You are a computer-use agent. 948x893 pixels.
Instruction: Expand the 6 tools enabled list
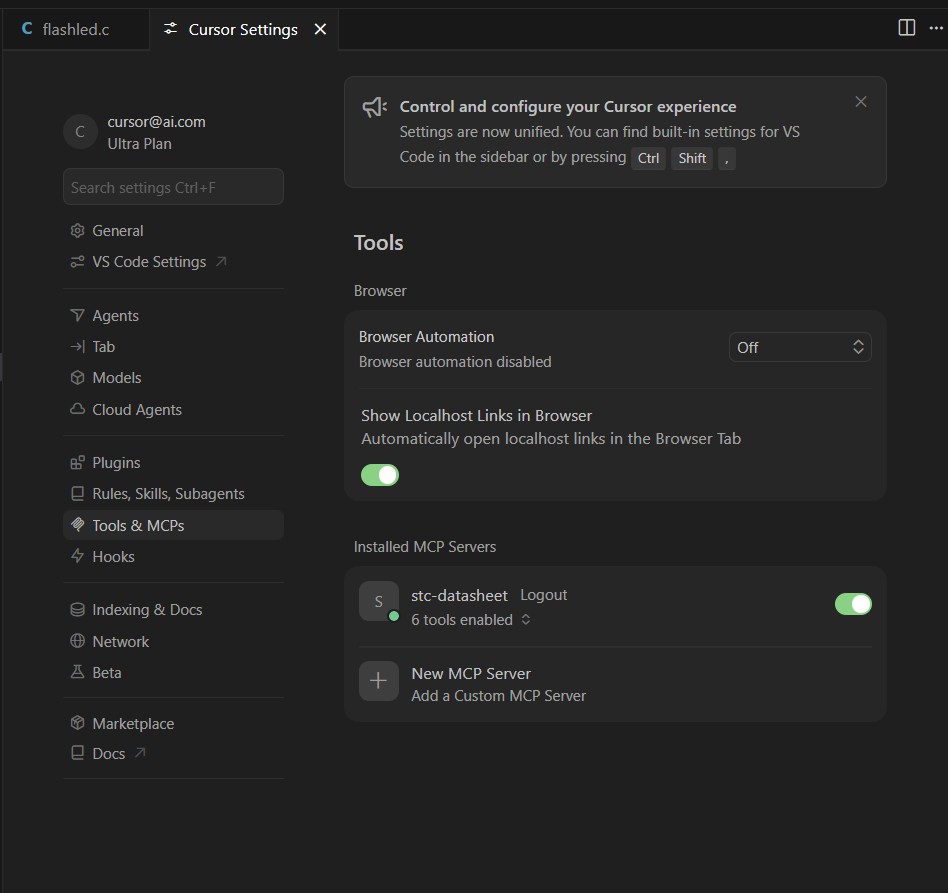(x=470, y=620)
